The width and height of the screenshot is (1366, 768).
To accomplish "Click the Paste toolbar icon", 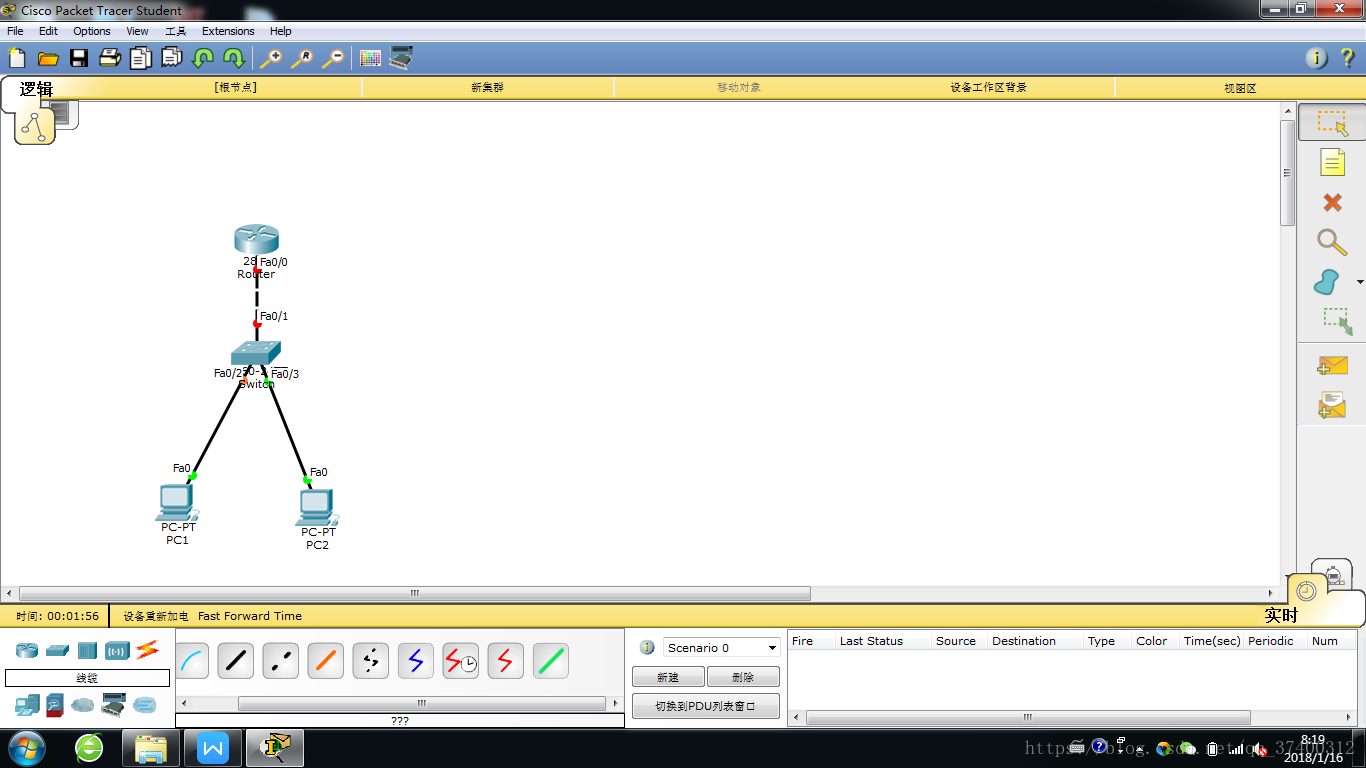I will click(172, 58).
